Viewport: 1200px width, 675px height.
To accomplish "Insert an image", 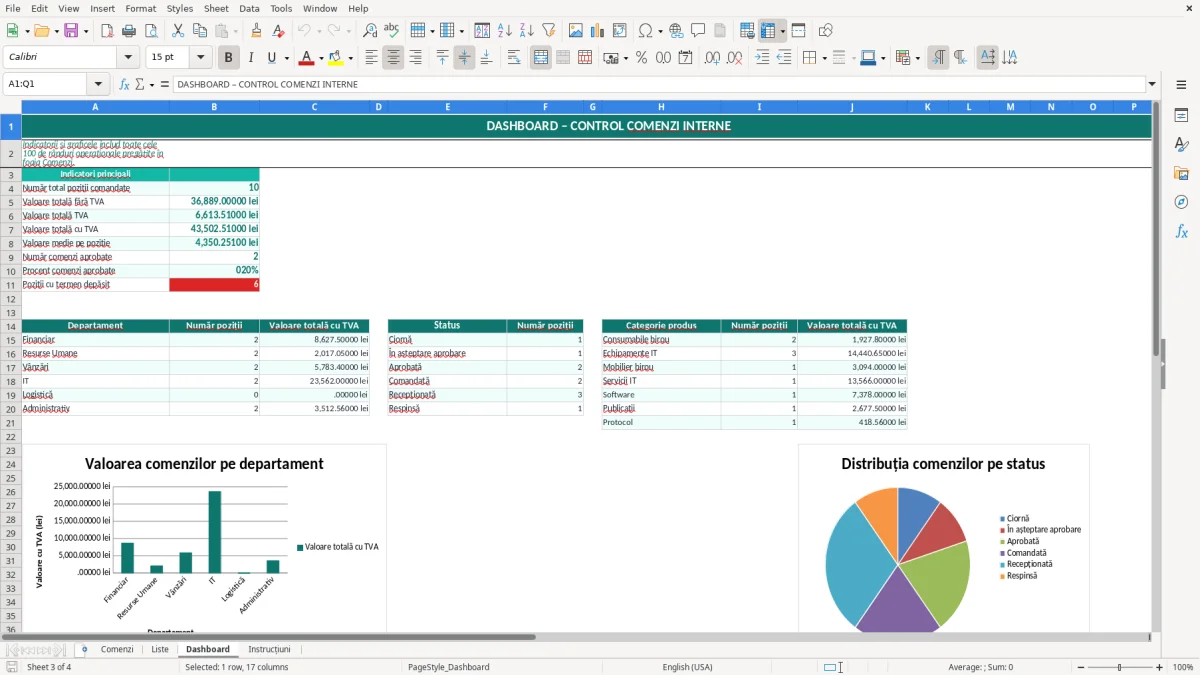I will tap(576, 31).
